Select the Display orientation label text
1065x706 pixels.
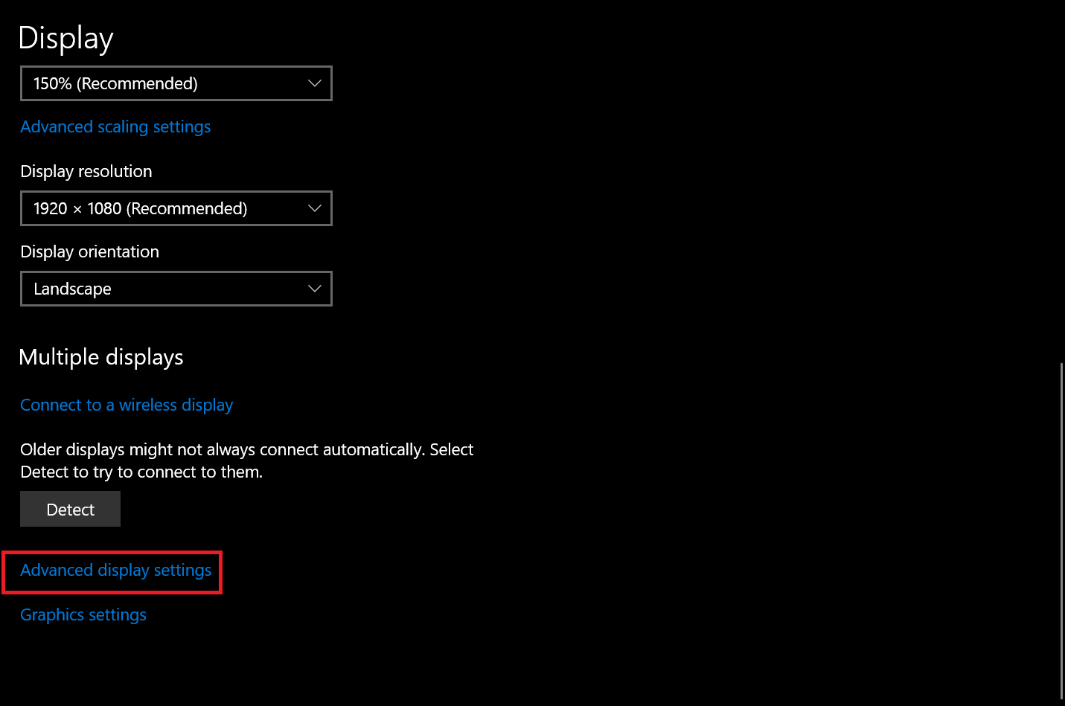89,251
